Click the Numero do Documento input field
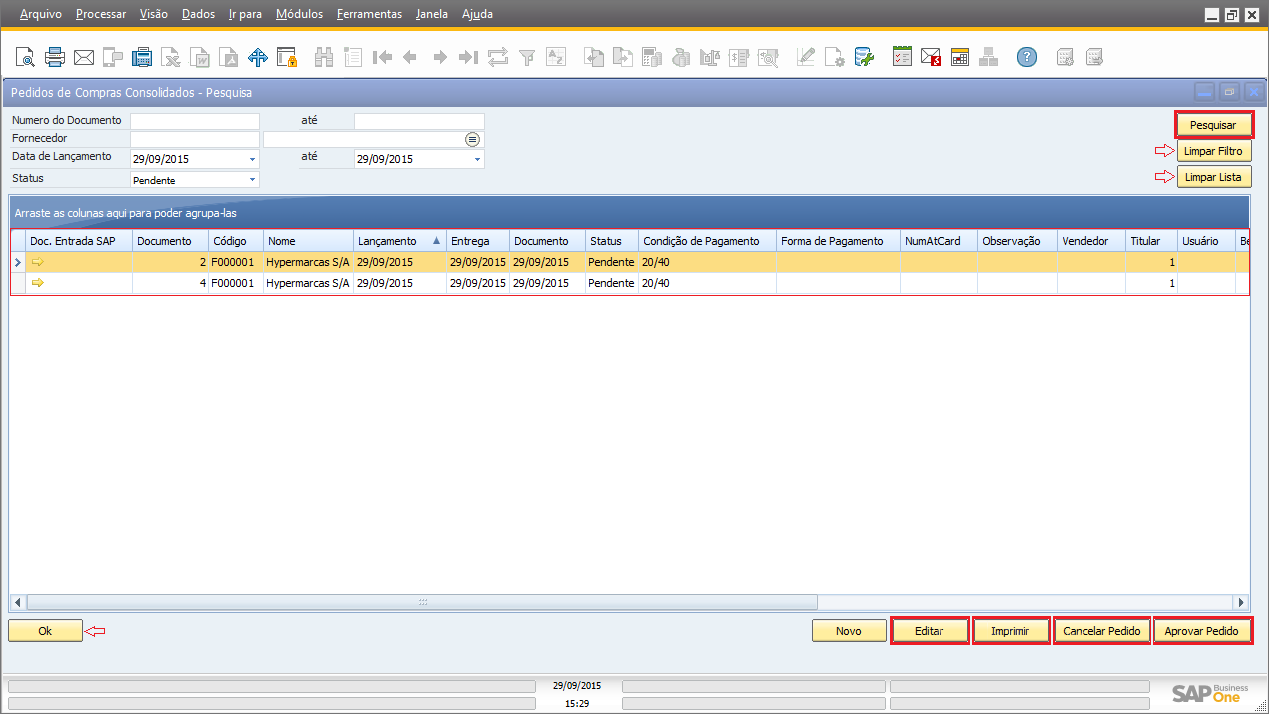This screenshot has height=714, width=1269. tap(195, 121)
